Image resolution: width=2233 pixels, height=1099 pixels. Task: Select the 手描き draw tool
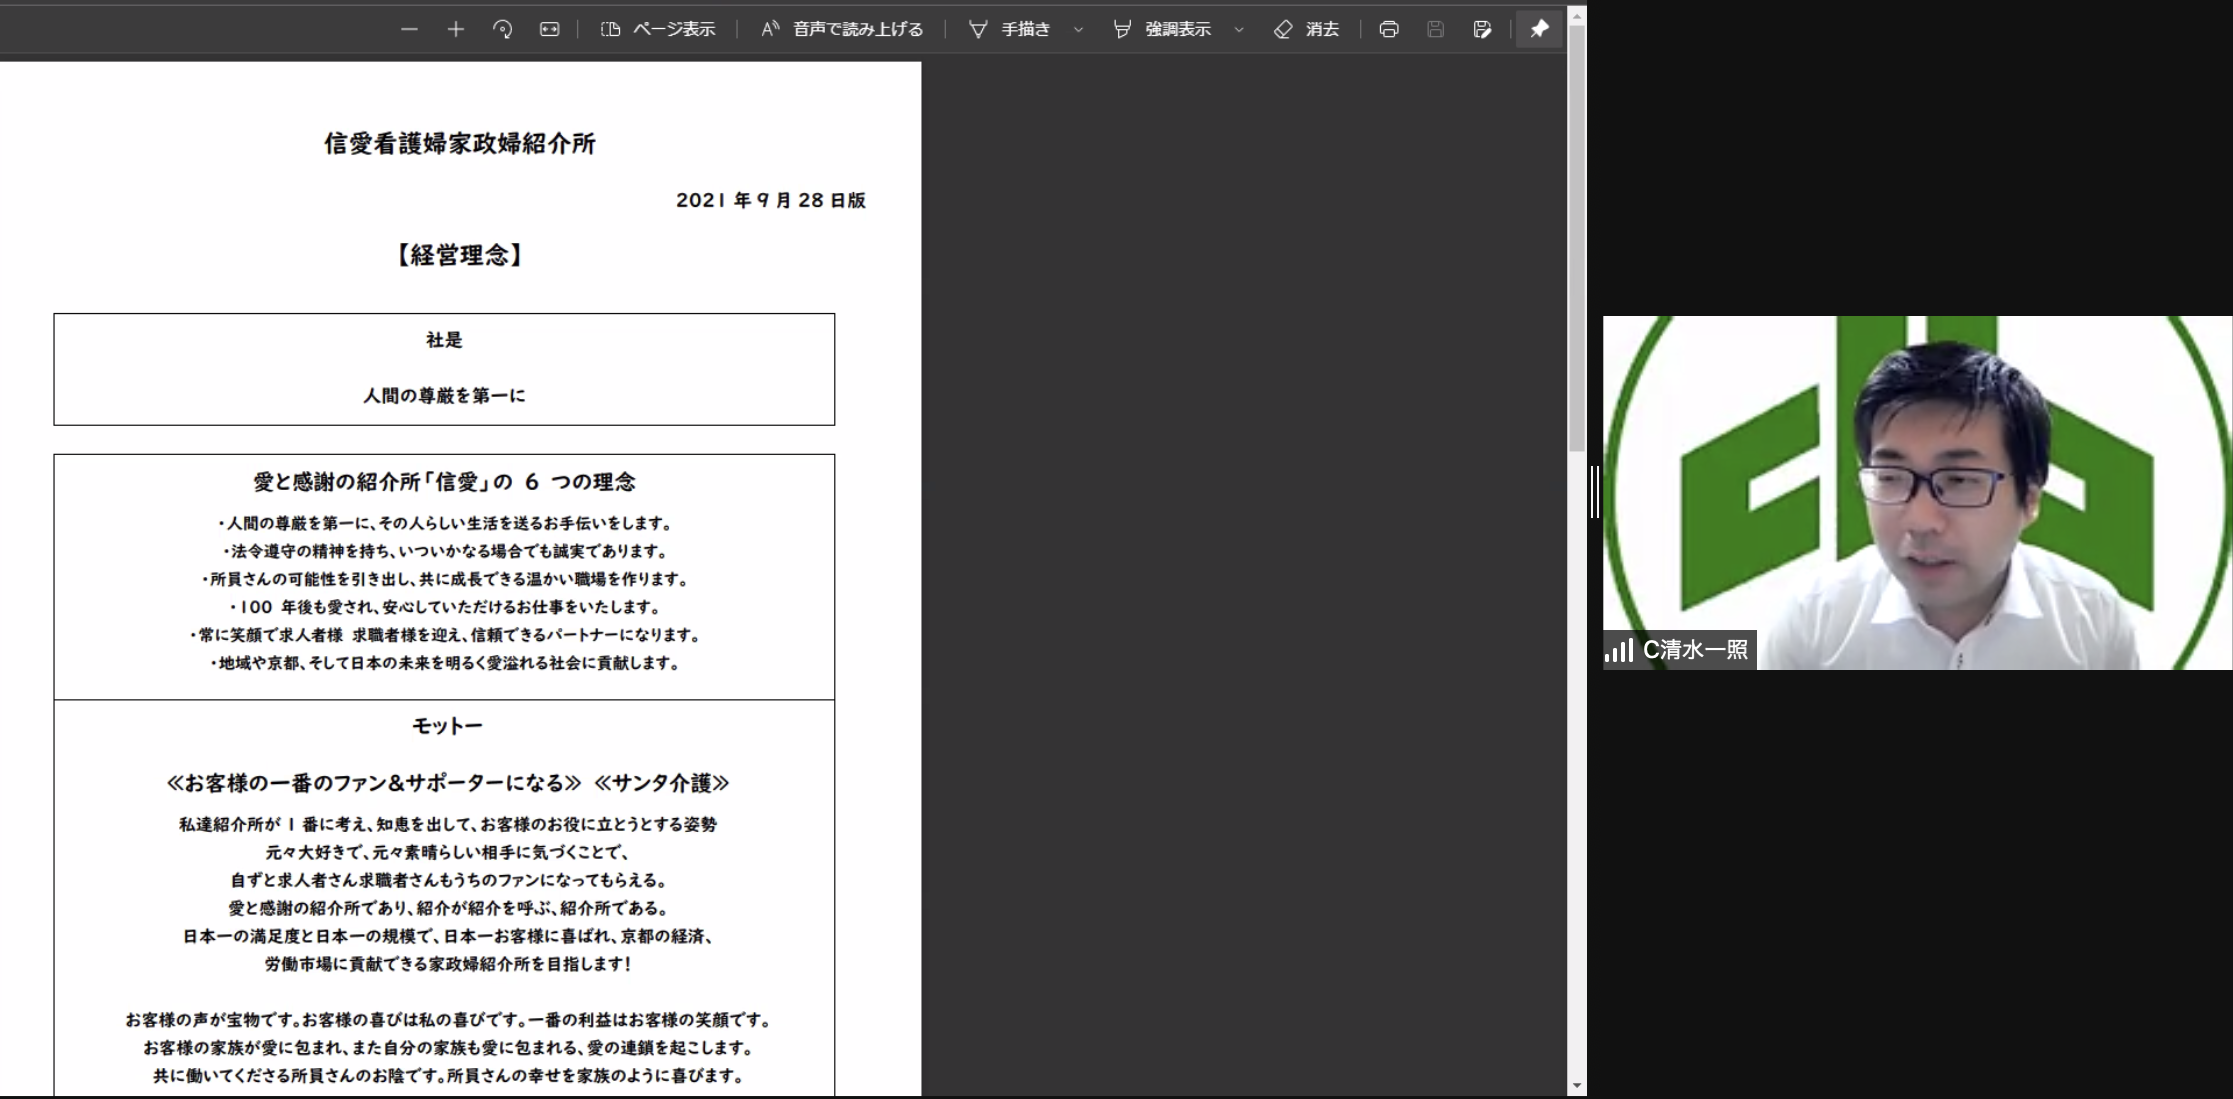pos(1010,29)
